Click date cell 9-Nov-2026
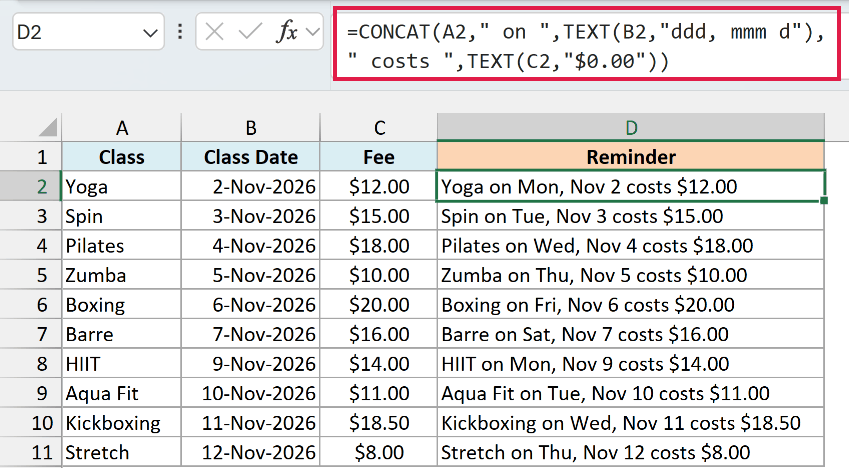849x468 pixels. (x=250, y=363)
